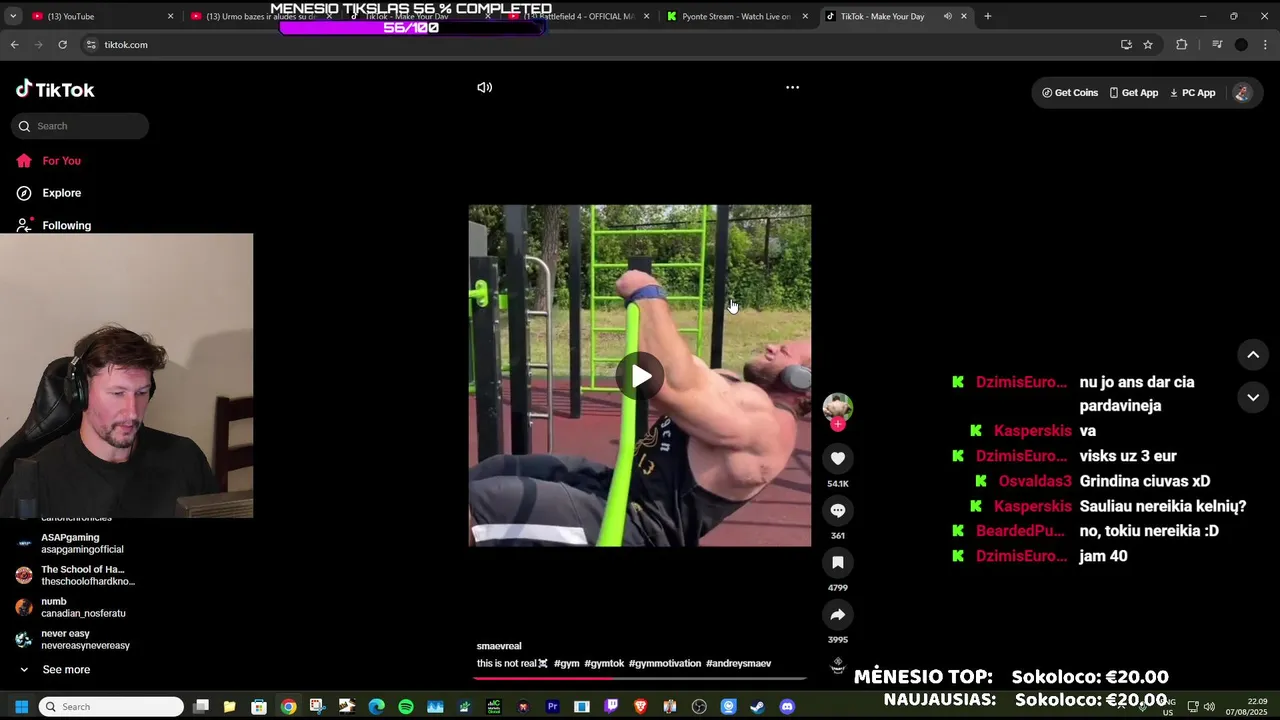Click the #gymtok hashtag

pyautogui.click(x=604, y=663)
